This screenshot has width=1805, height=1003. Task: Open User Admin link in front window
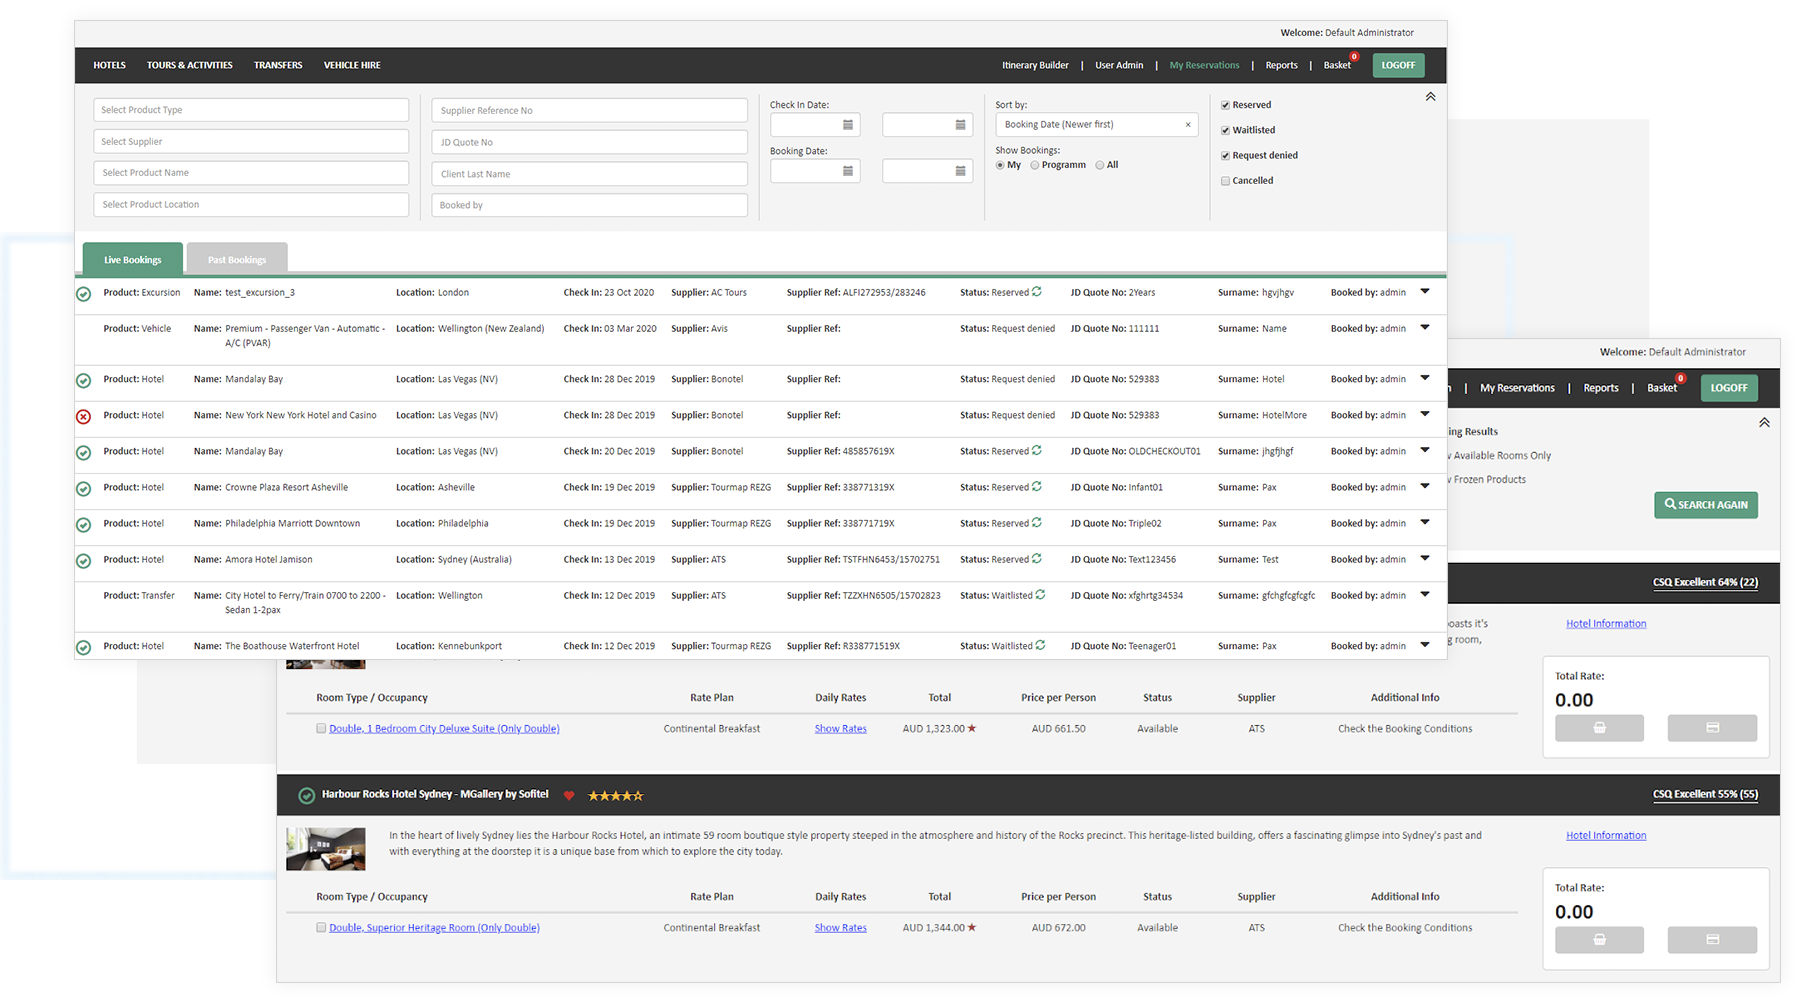(x=1119, y=65)
